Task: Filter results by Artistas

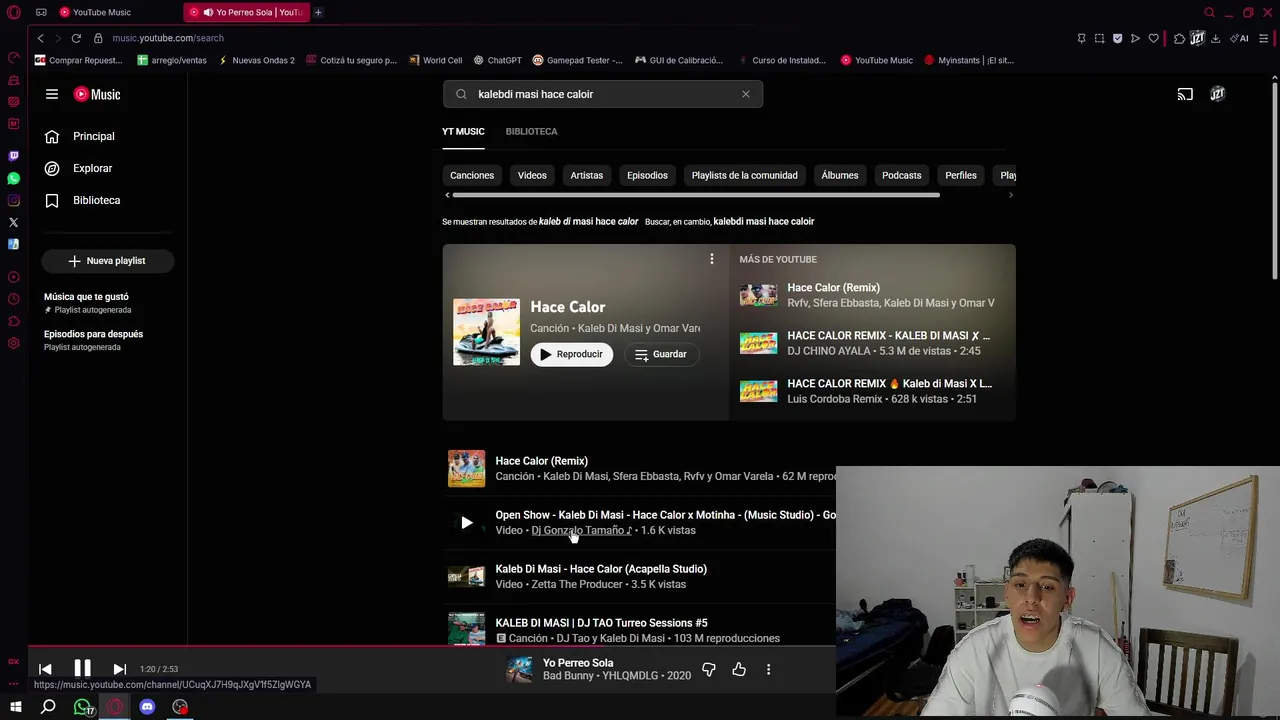Action: pos(587,175)
